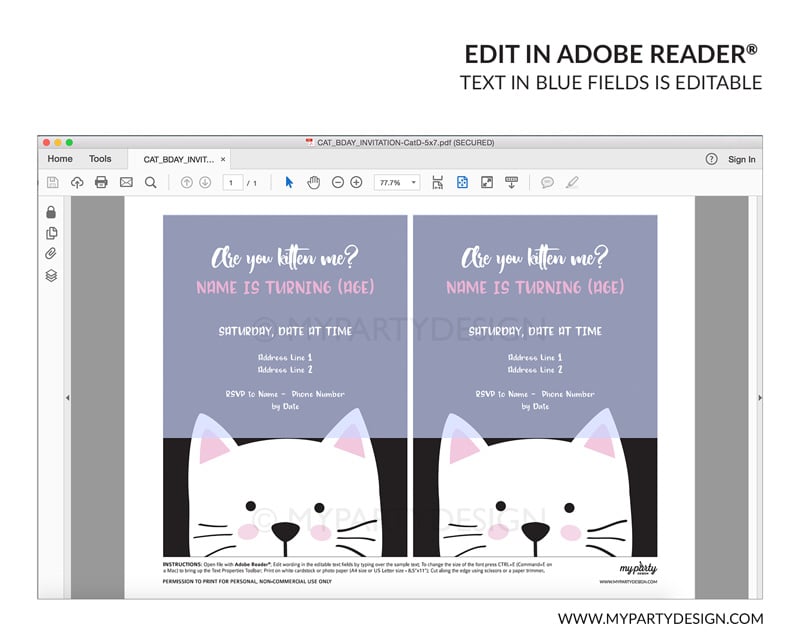Open the Tools tab
Screen dimensions: 800x637
(x=100, y=159)
